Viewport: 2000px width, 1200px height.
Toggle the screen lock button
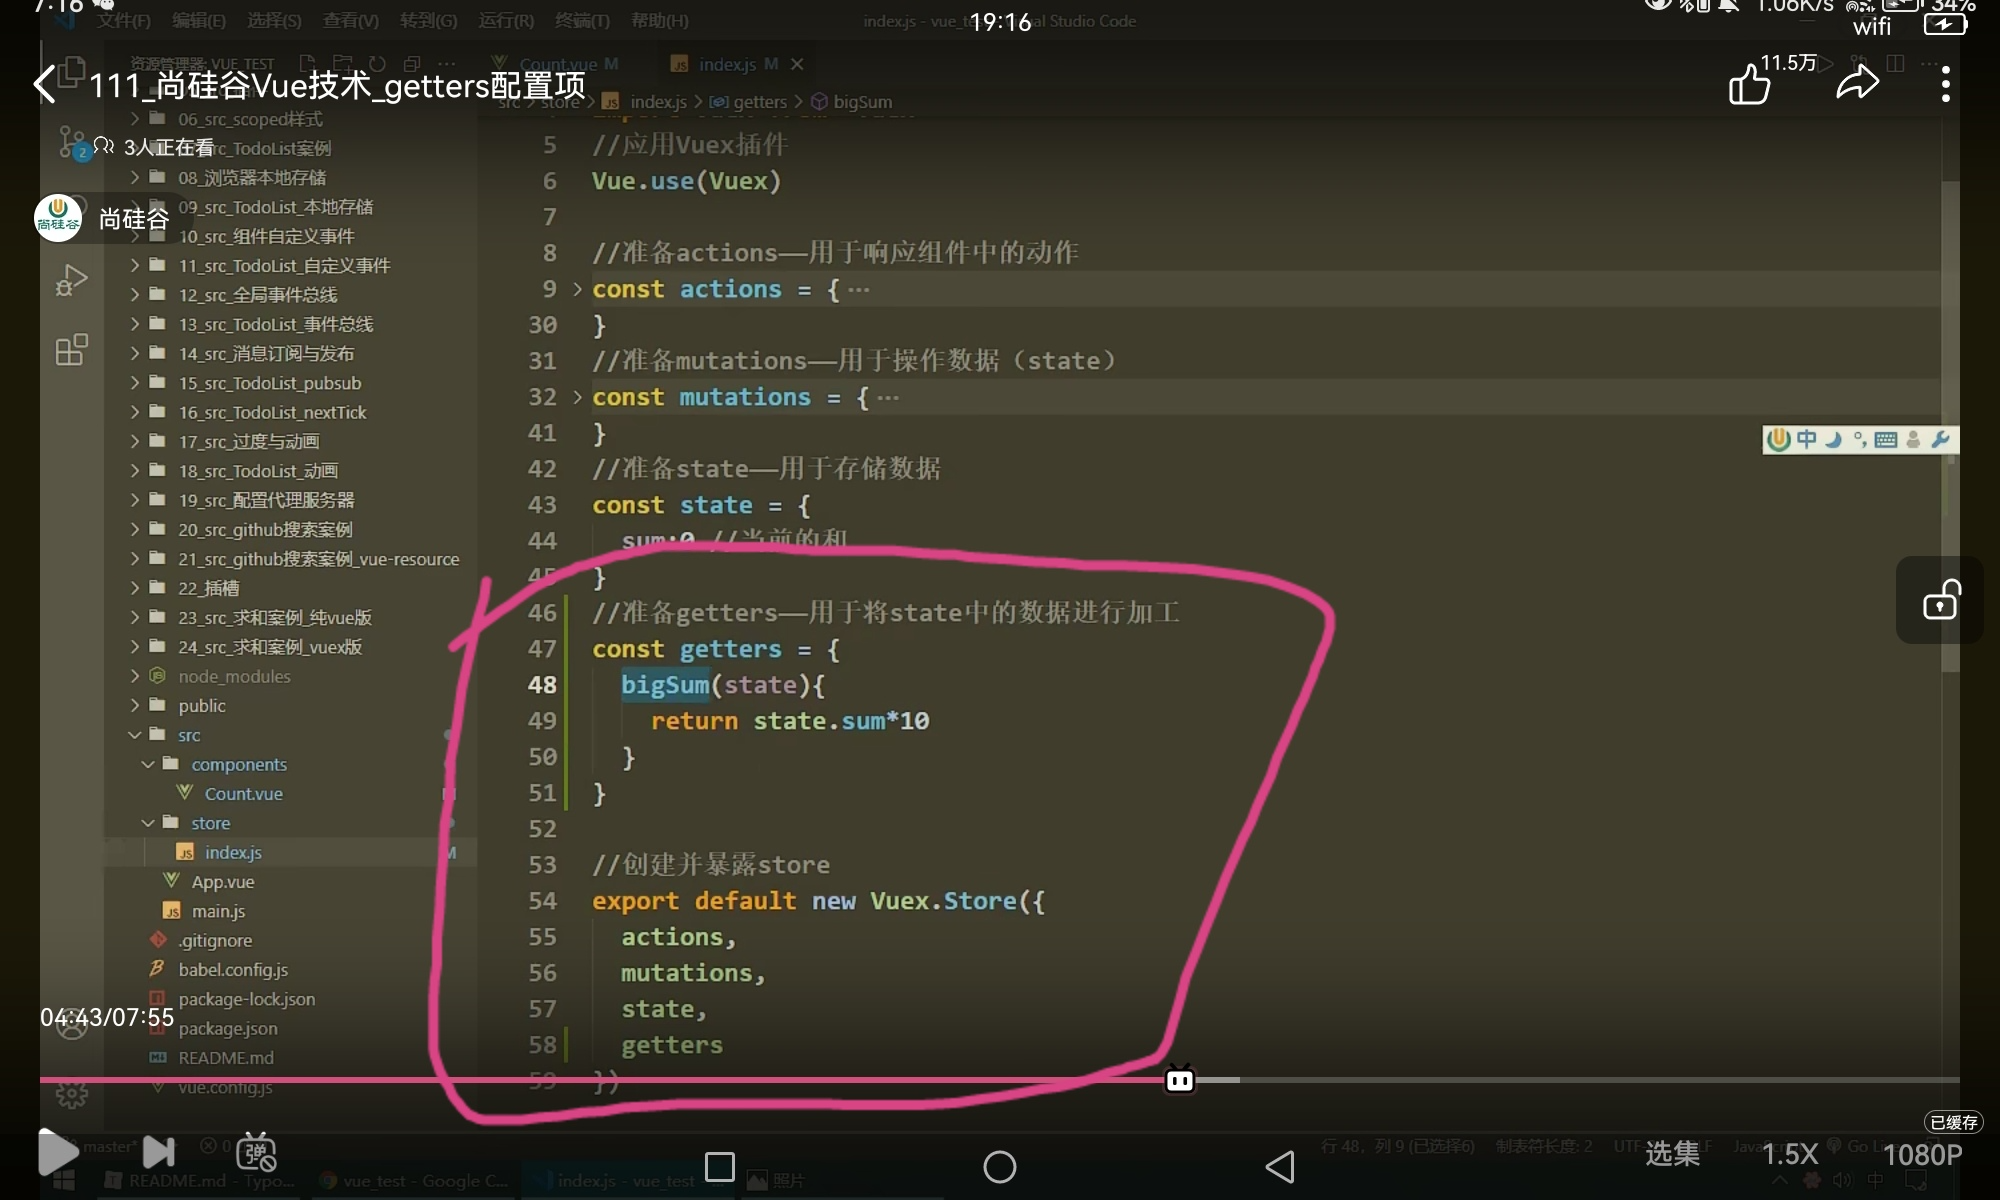coord(1940,600)
